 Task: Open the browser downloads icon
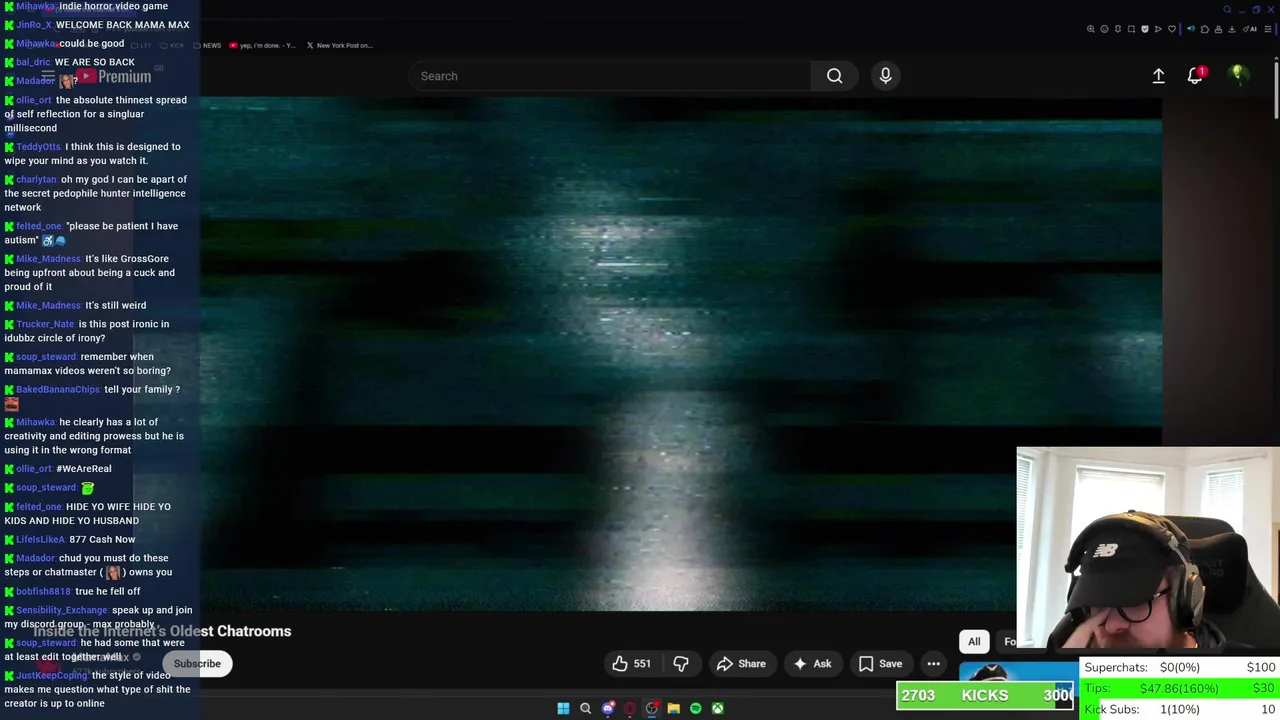click(x=1231, y=29)
